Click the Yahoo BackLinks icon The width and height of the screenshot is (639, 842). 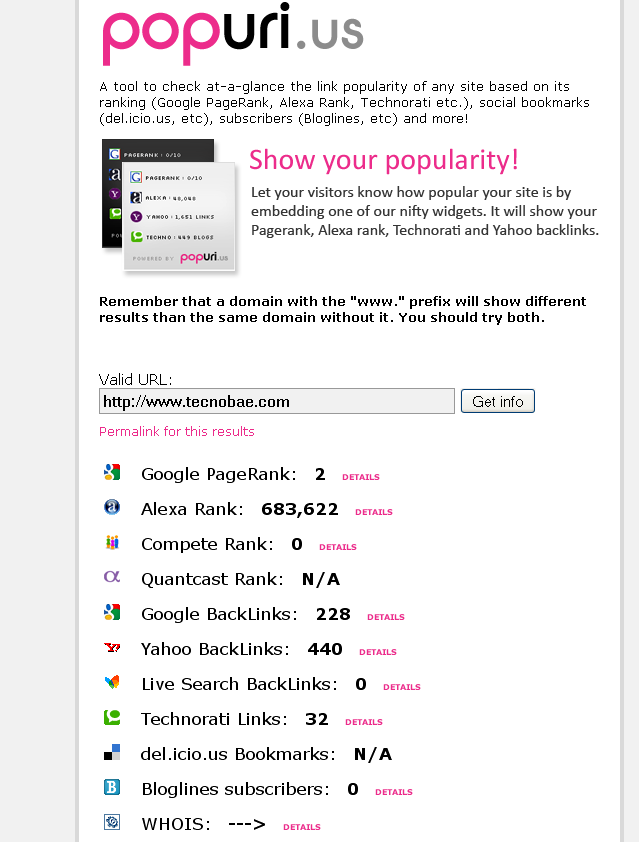coord(112,648)
